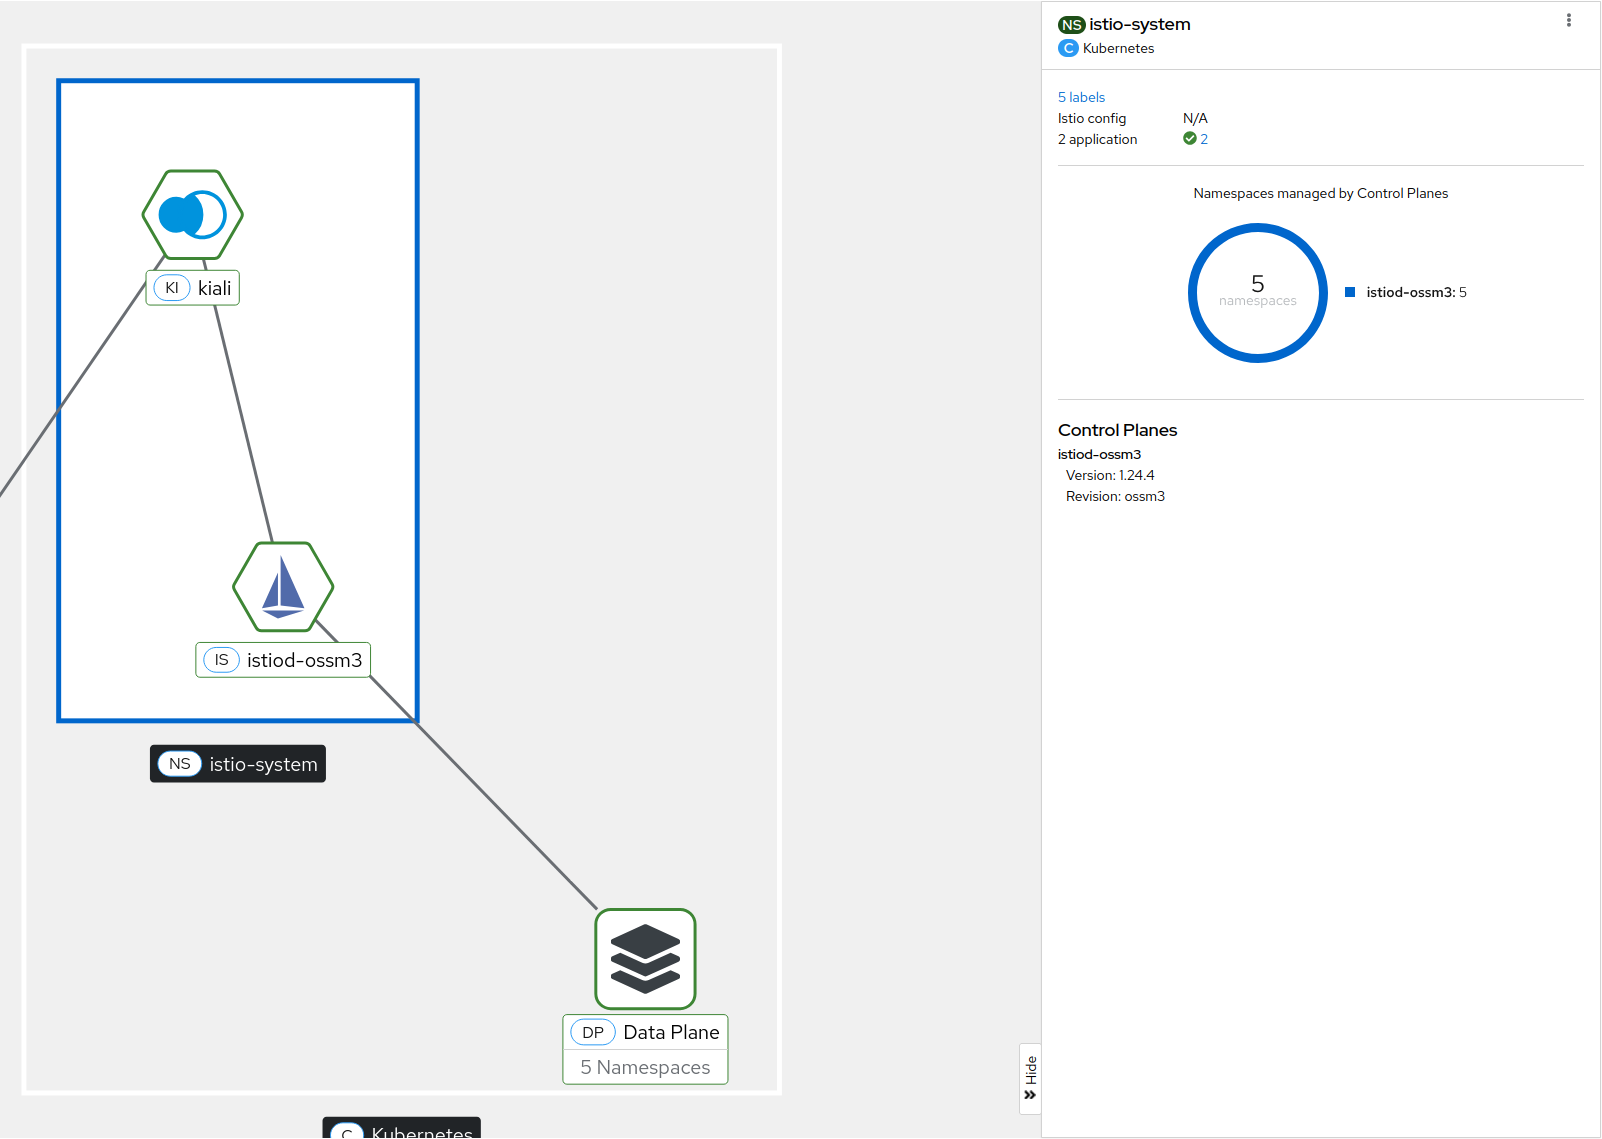Select the kiali hexagon node icon

[193, 215]
